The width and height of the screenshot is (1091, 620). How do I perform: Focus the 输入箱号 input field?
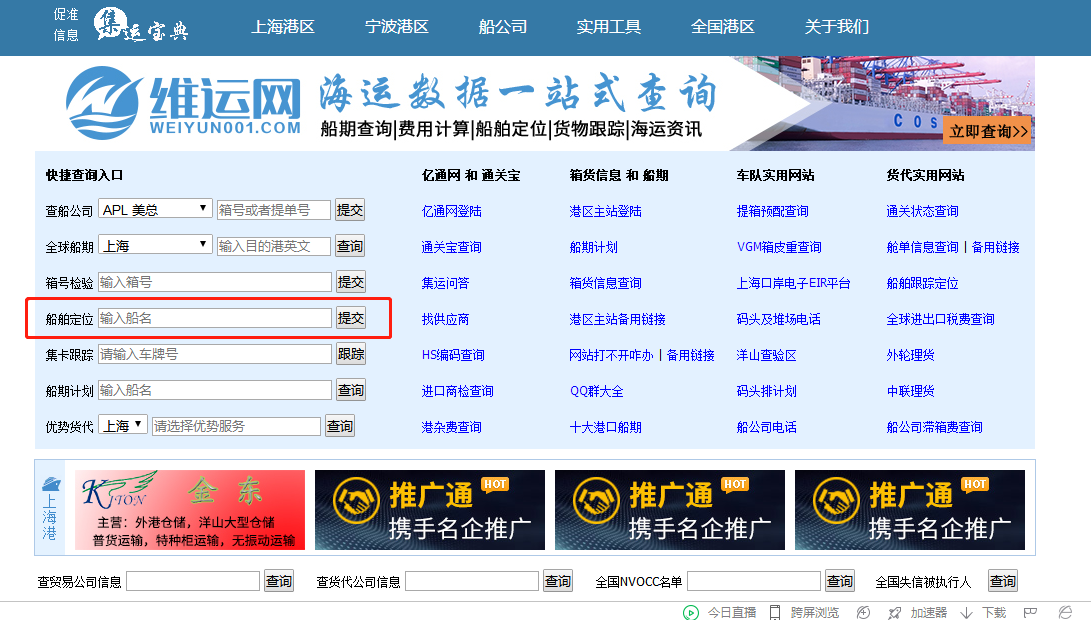click(215, 282)
